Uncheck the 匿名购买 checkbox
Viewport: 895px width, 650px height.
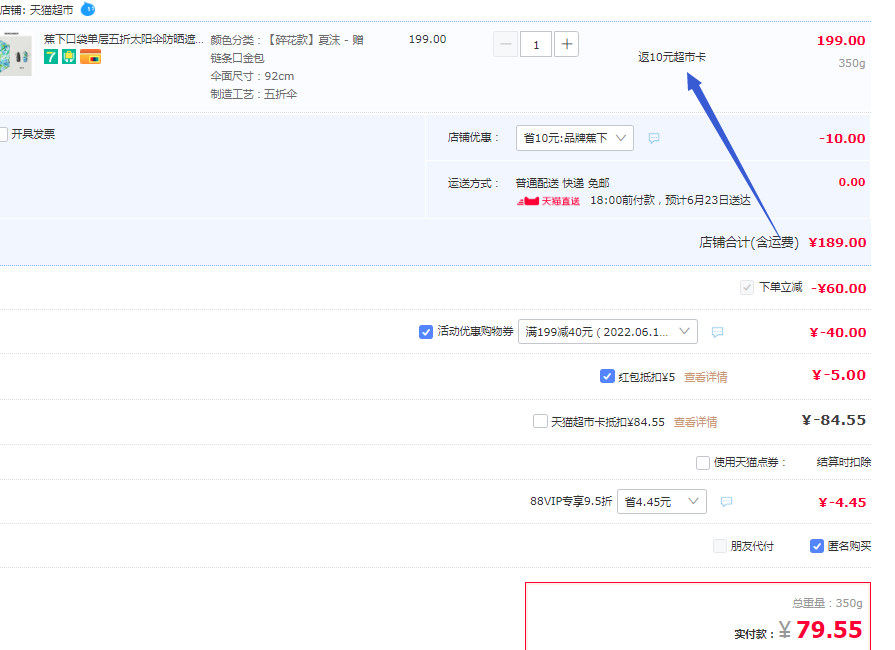coord(817,546)
